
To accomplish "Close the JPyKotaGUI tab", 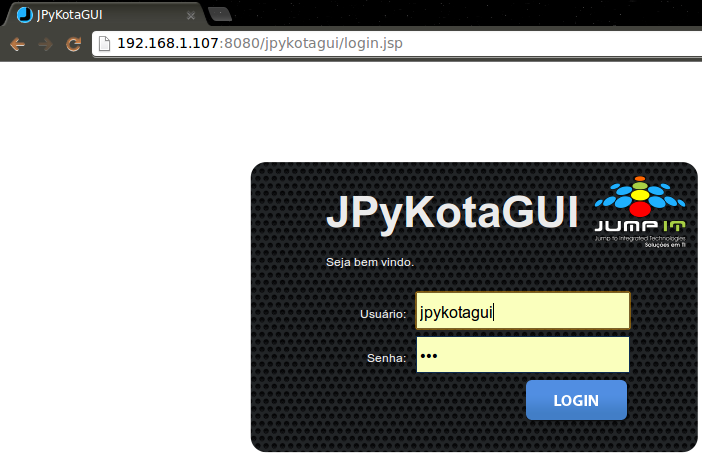I will click(x=191, y=16).
